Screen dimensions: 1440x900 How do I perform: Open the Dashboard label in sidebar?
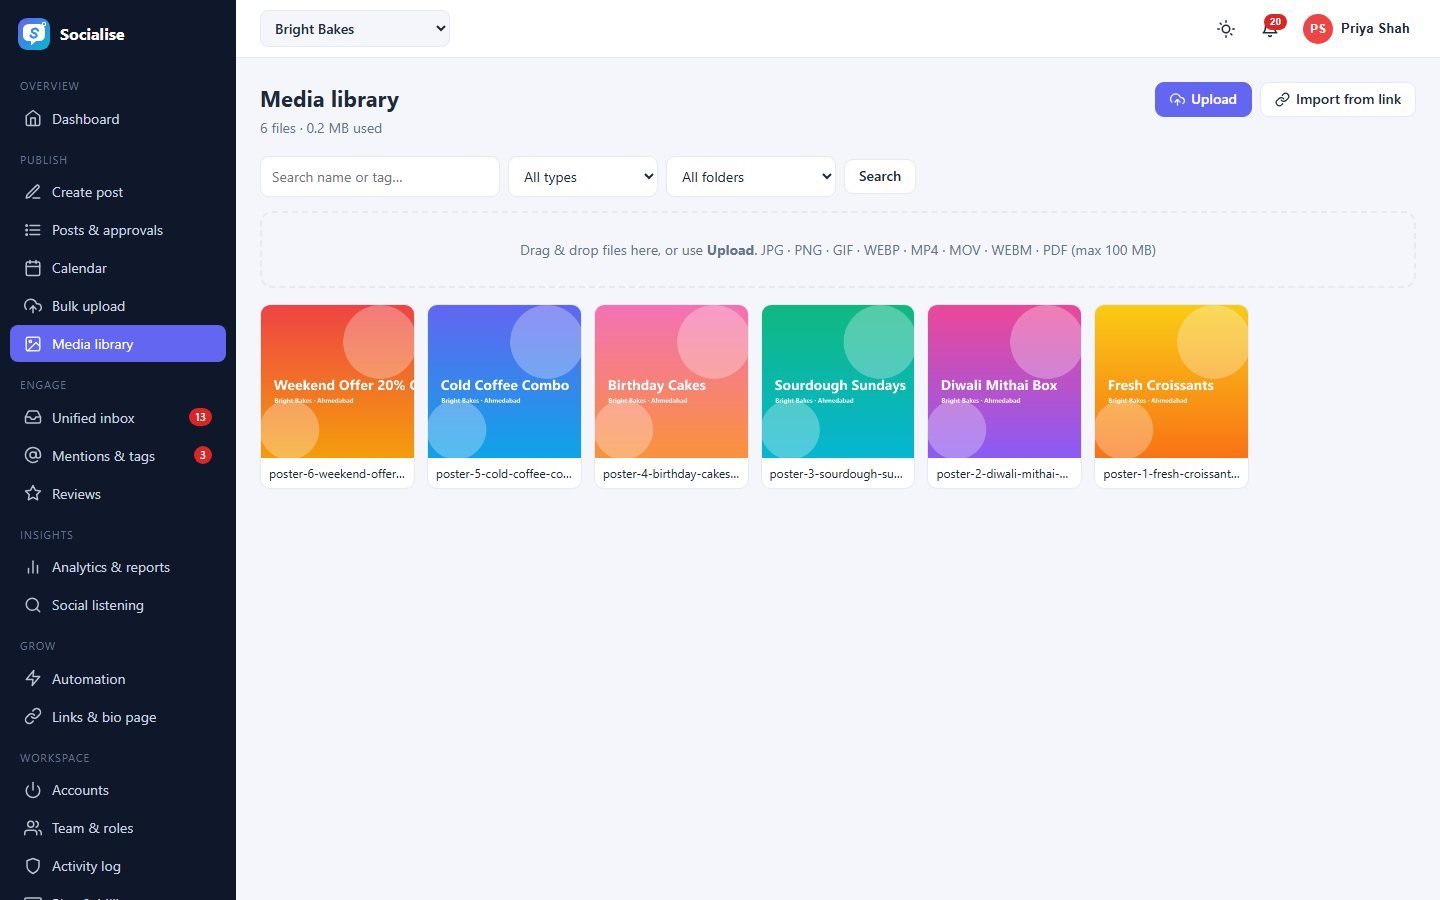coord(86,119)
